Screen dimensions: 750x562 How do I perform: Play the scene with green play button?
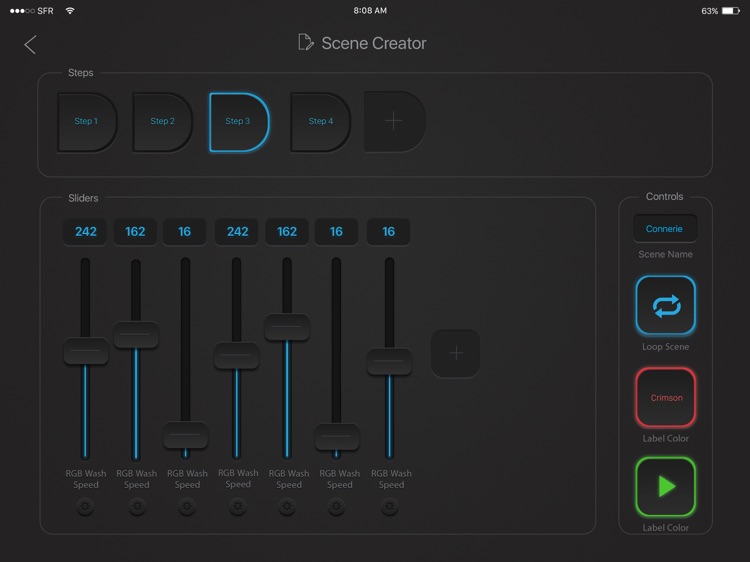pos(665,487)
